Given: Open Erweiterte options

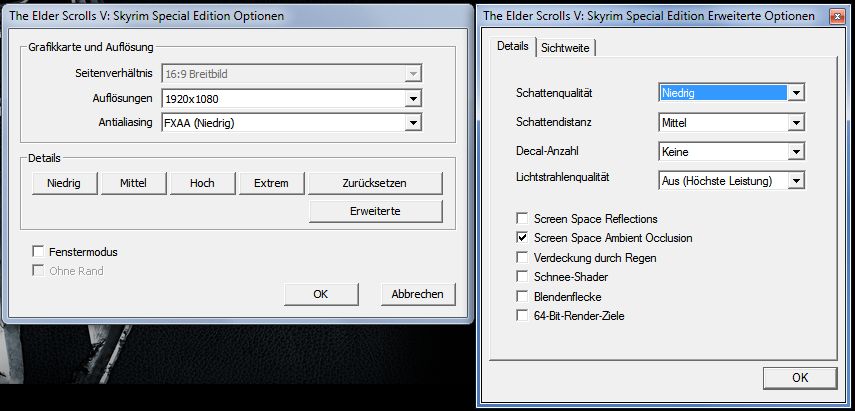Looking at the screenshot, I should coord(375,211).
